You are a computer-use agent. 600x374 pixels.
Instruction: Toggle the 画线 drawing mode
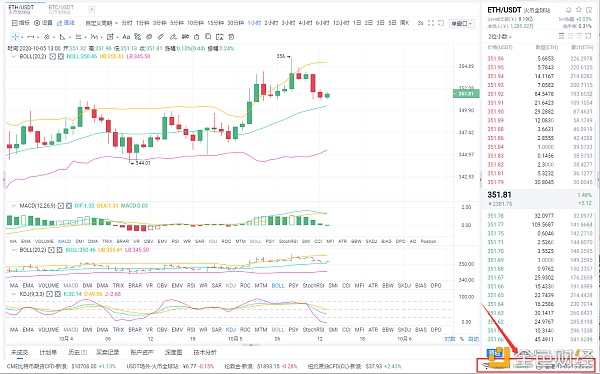pyautogui.click(x=66, y=23)
